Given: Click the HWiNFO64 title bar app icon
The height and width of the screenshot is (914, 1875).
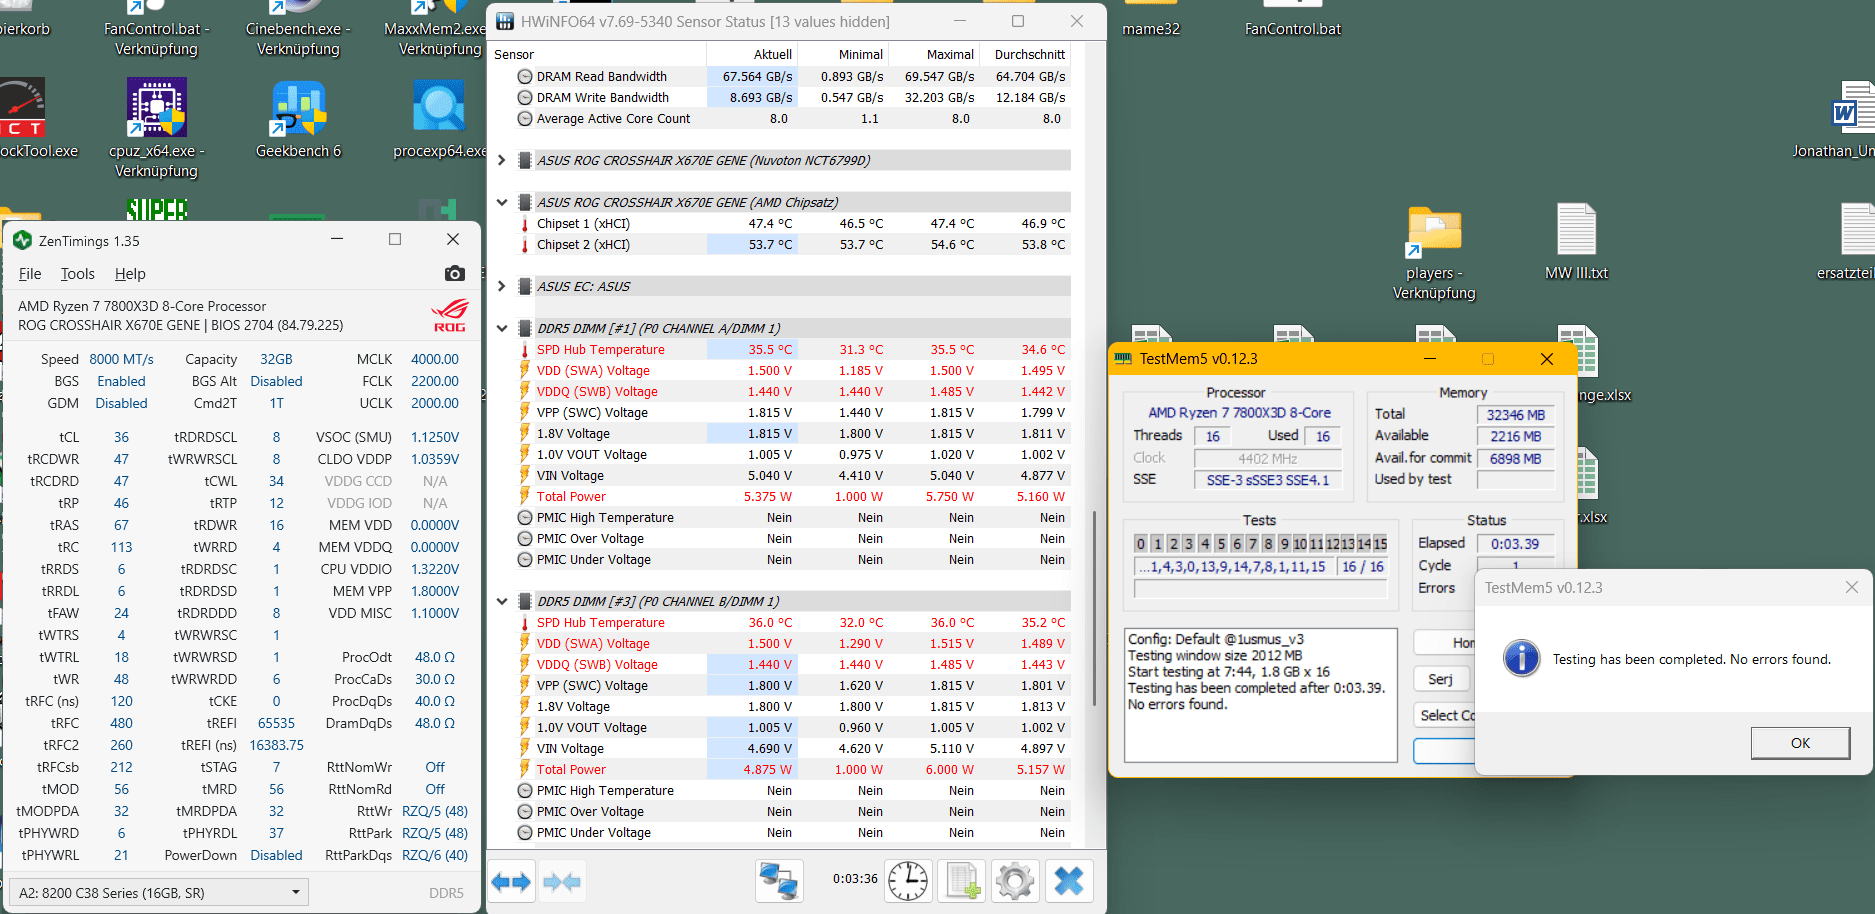Looking at the screenshot, I should [x=505, y=21].
